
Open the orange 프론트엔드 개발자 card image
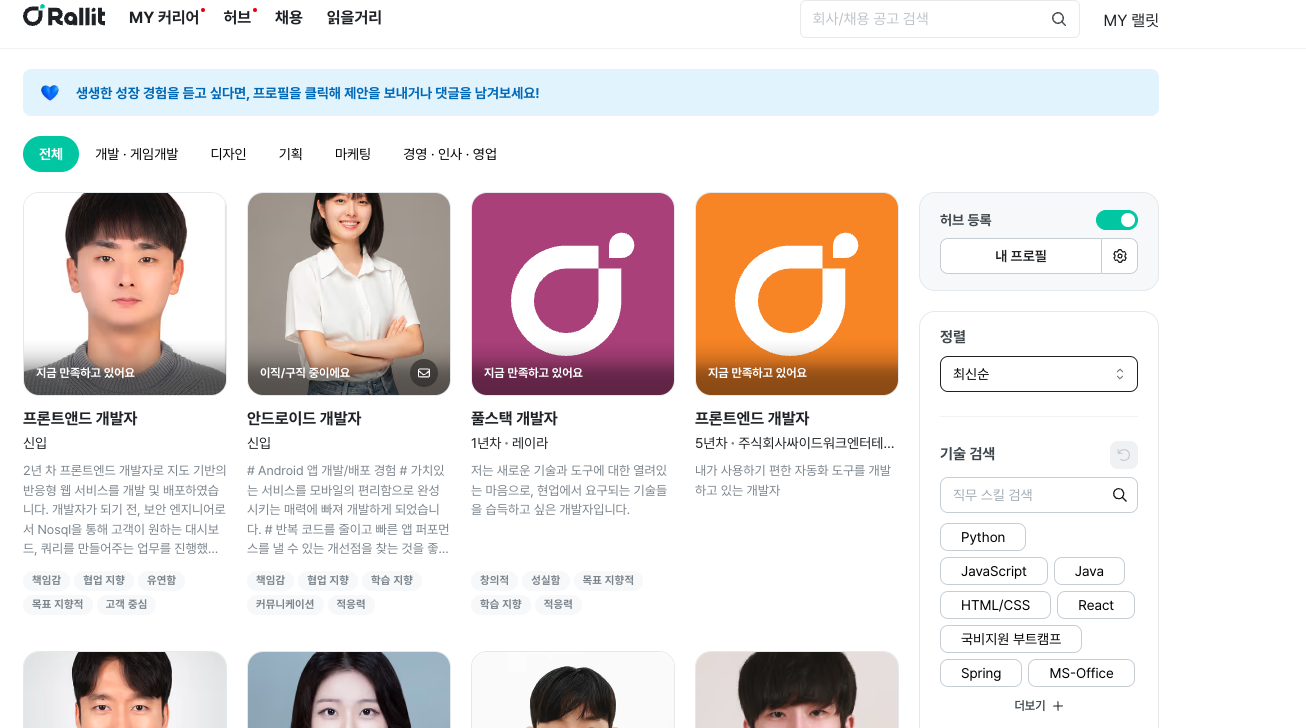coord(797,294)
